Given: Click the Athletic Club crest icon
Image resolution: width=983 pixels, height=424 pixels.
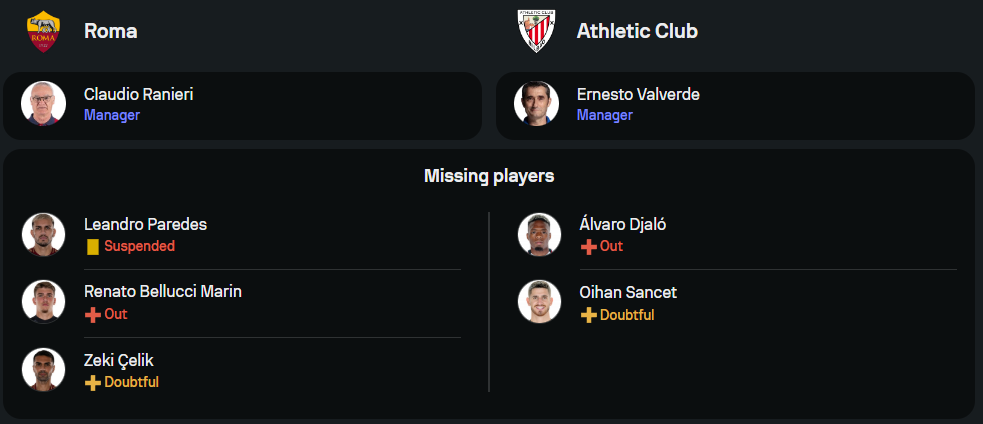Looking at the screenshot, I should (x=536, y=31).
